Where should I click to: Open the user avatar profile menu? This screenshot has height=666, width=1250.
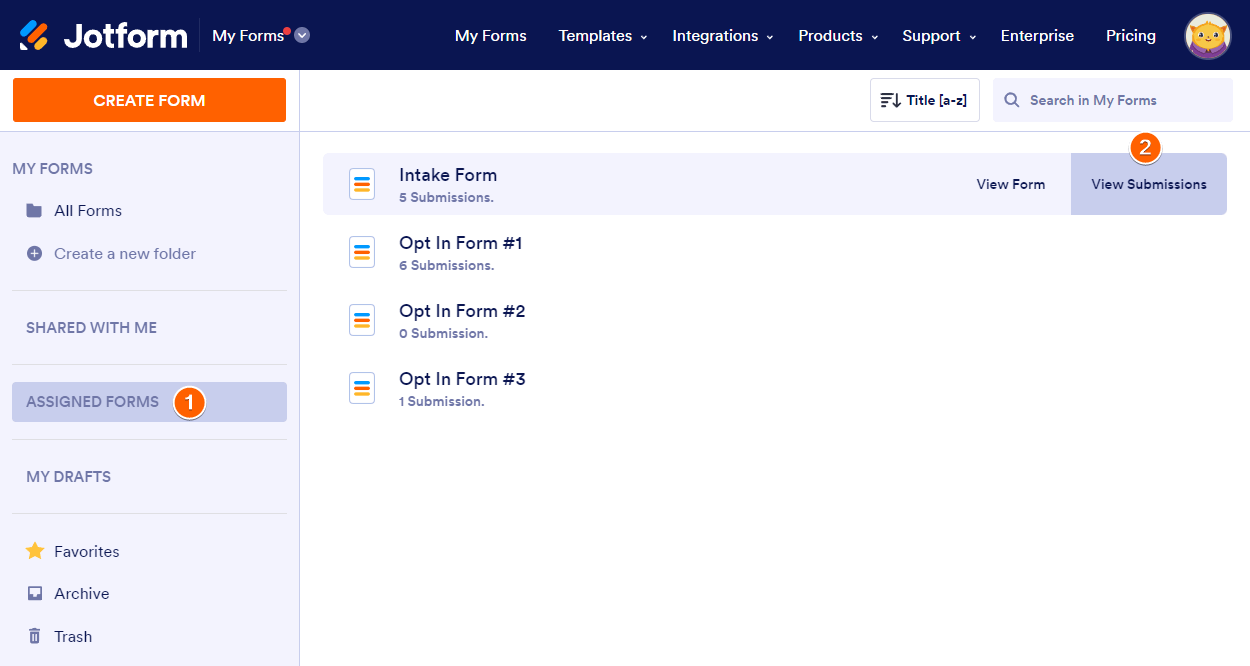[1207, 36]
